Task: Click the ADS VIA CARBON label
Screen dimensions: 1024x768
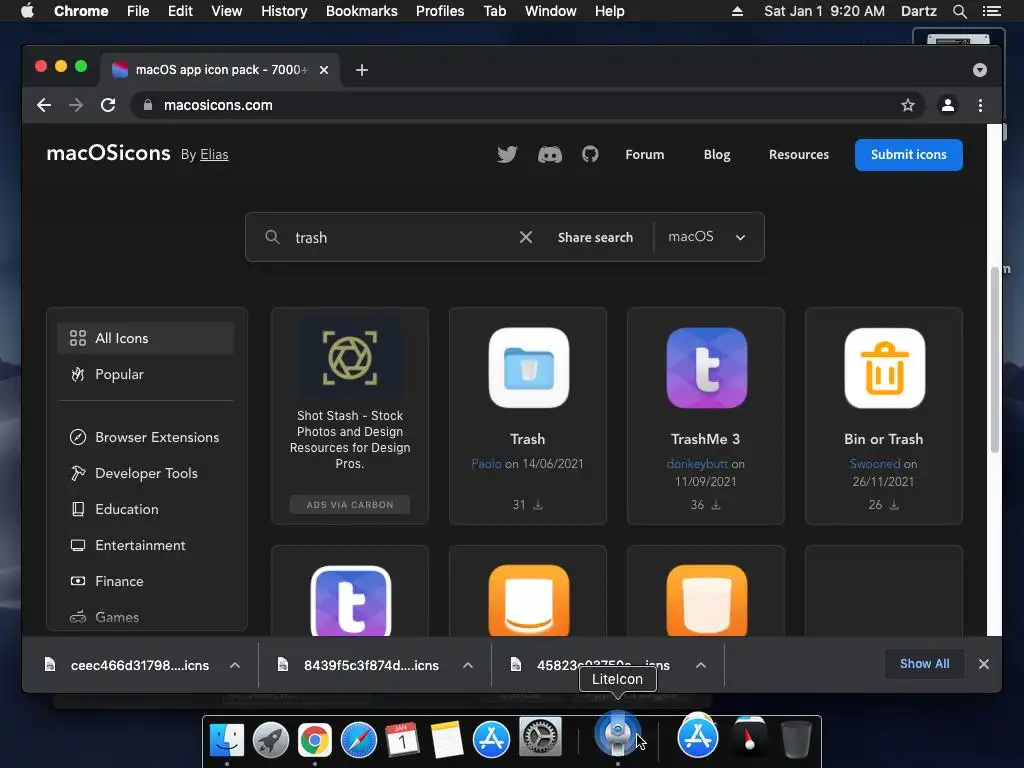Action: click(350, 505)
